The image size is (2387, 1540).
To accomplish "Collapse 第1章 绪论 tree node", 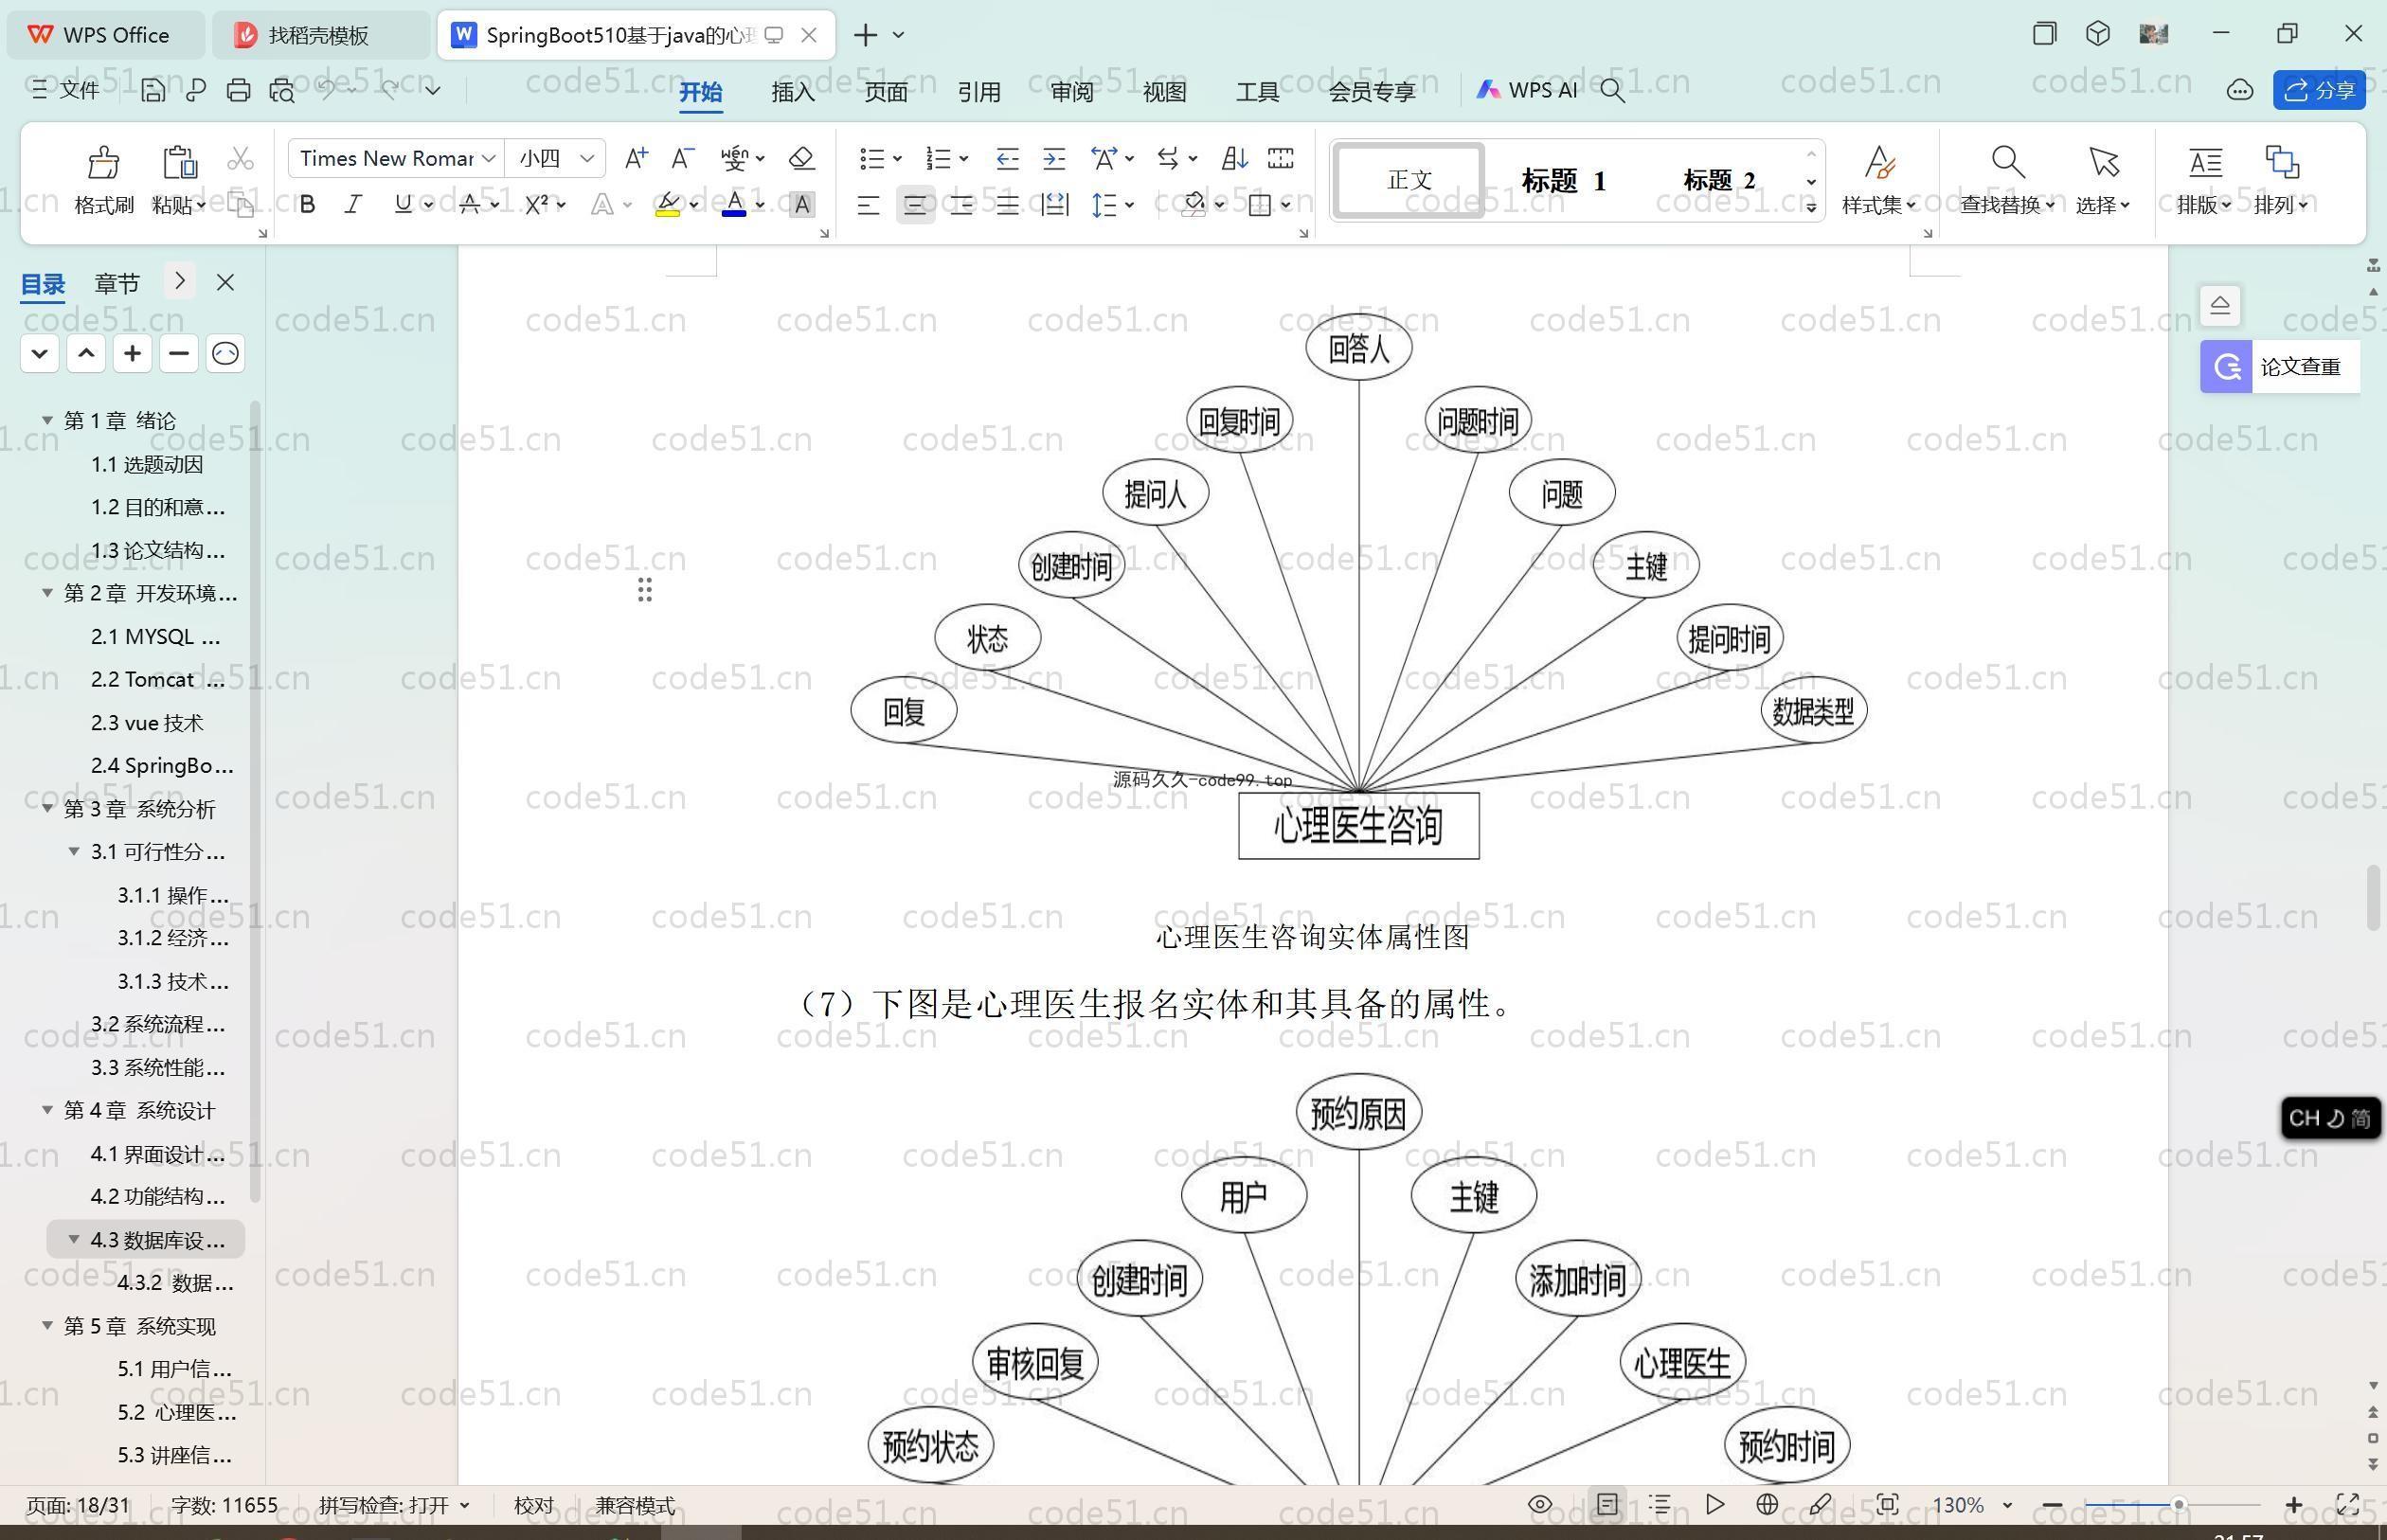I will point(47,420).
